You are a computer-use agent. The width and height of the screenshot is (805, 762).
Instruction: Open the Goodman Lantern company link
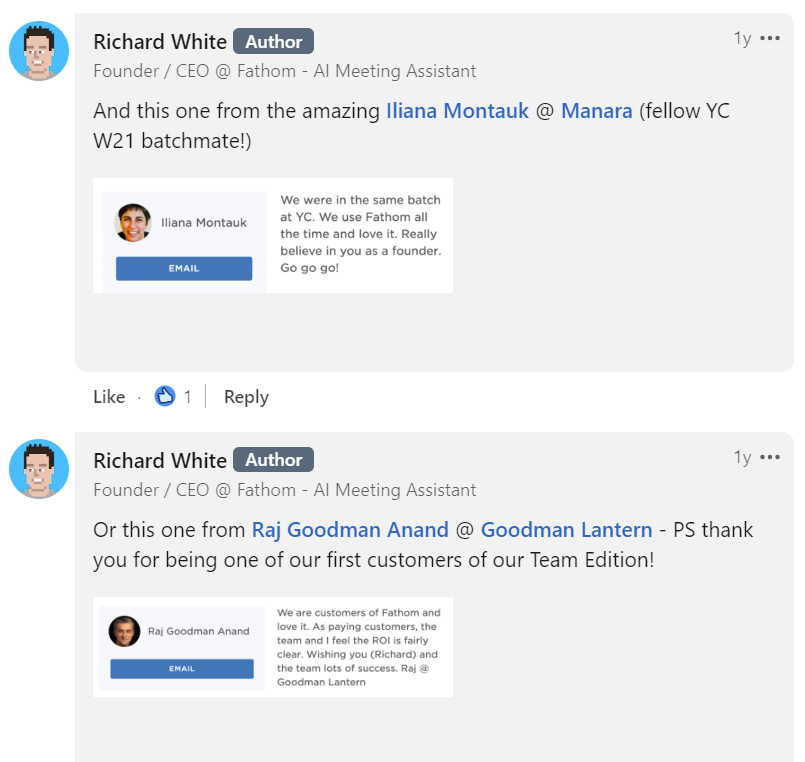[566, 530]
